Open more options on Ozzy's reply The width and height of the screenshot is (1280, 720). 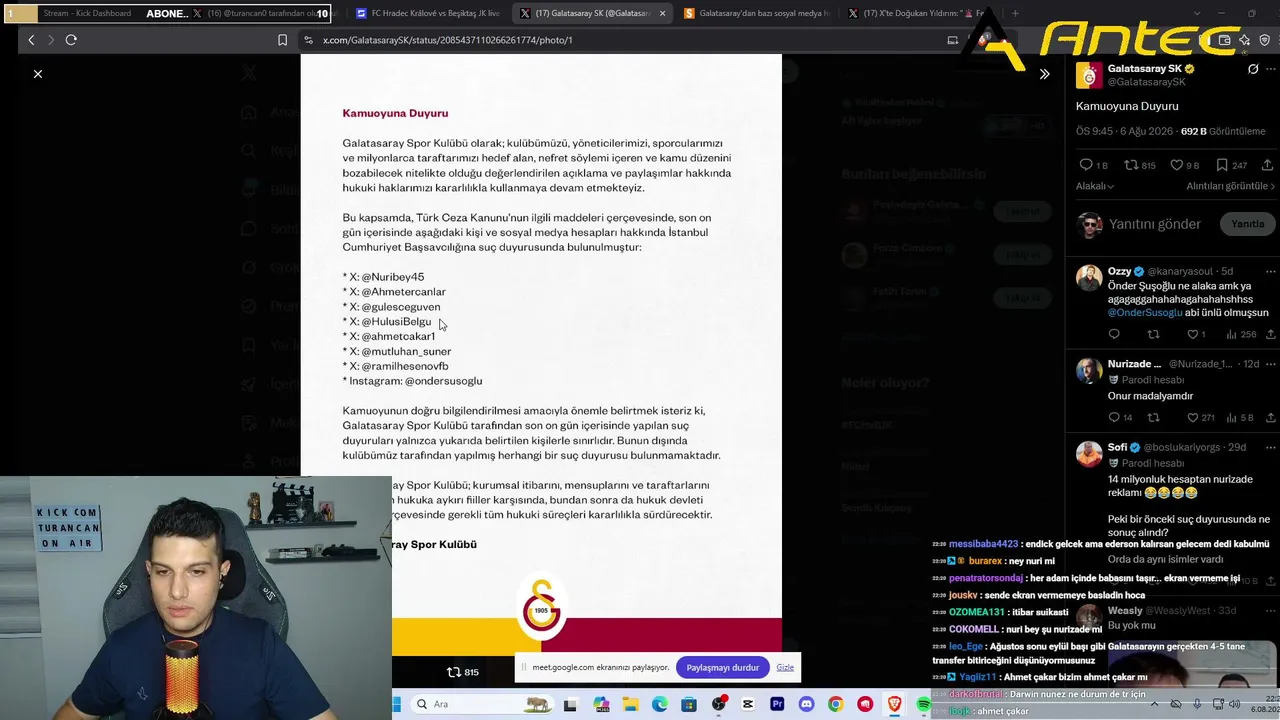tap(1271, 271)
